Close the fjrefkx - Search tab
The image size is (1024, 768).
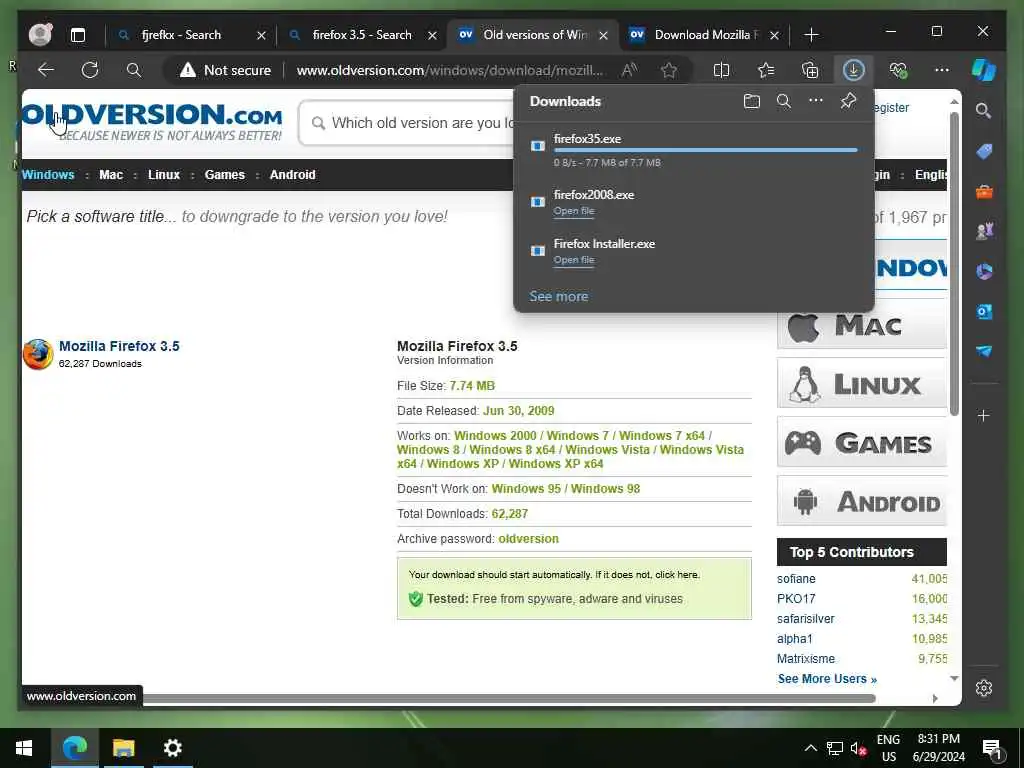click(x=261, y=35)
